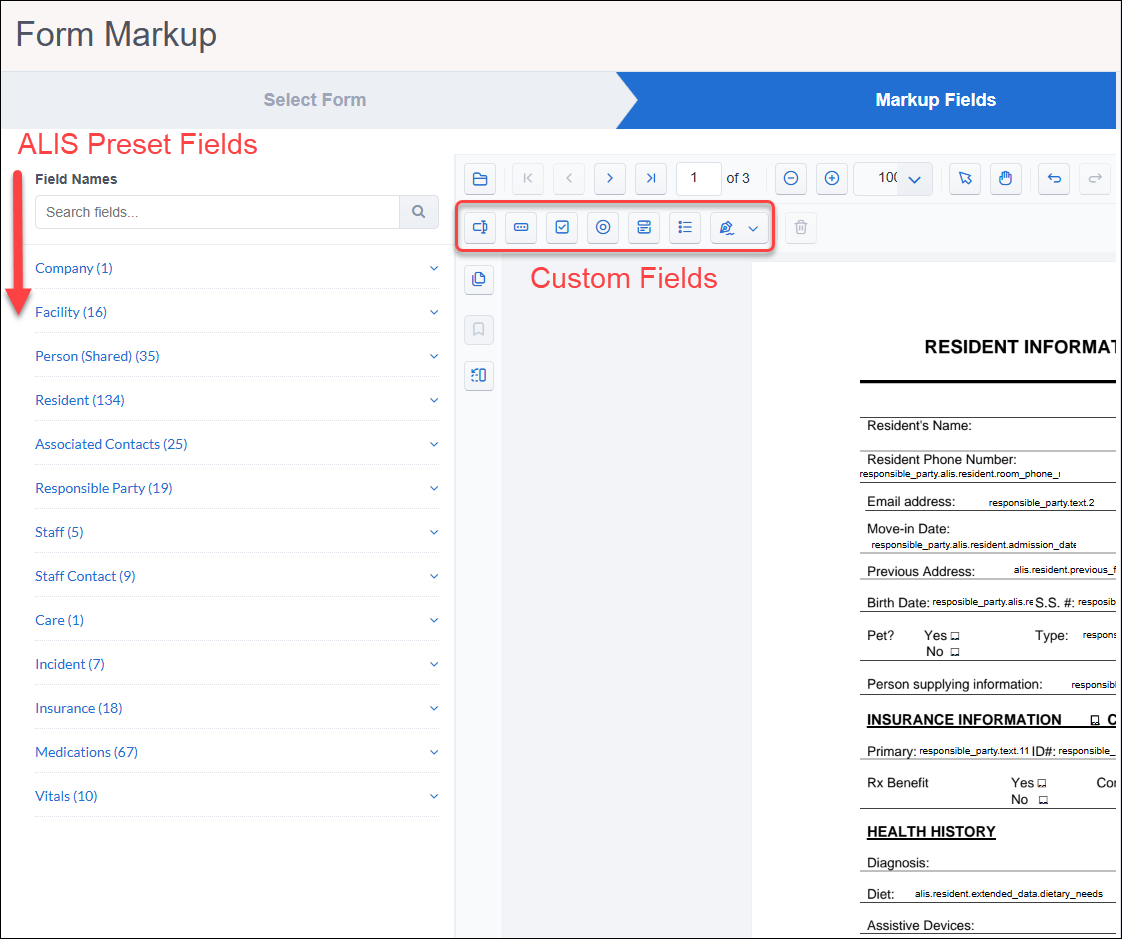Screen dimensions: 1122x939
Task: Click the delete trash icon
Action: pyautogui.click(x=801, y=228)
